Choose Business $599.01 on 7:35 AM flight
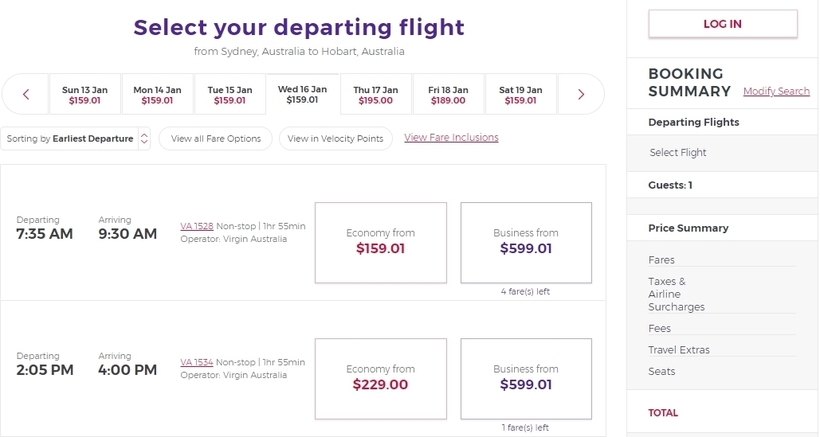This screenshot has width=820, height=437. click(526, 243)
